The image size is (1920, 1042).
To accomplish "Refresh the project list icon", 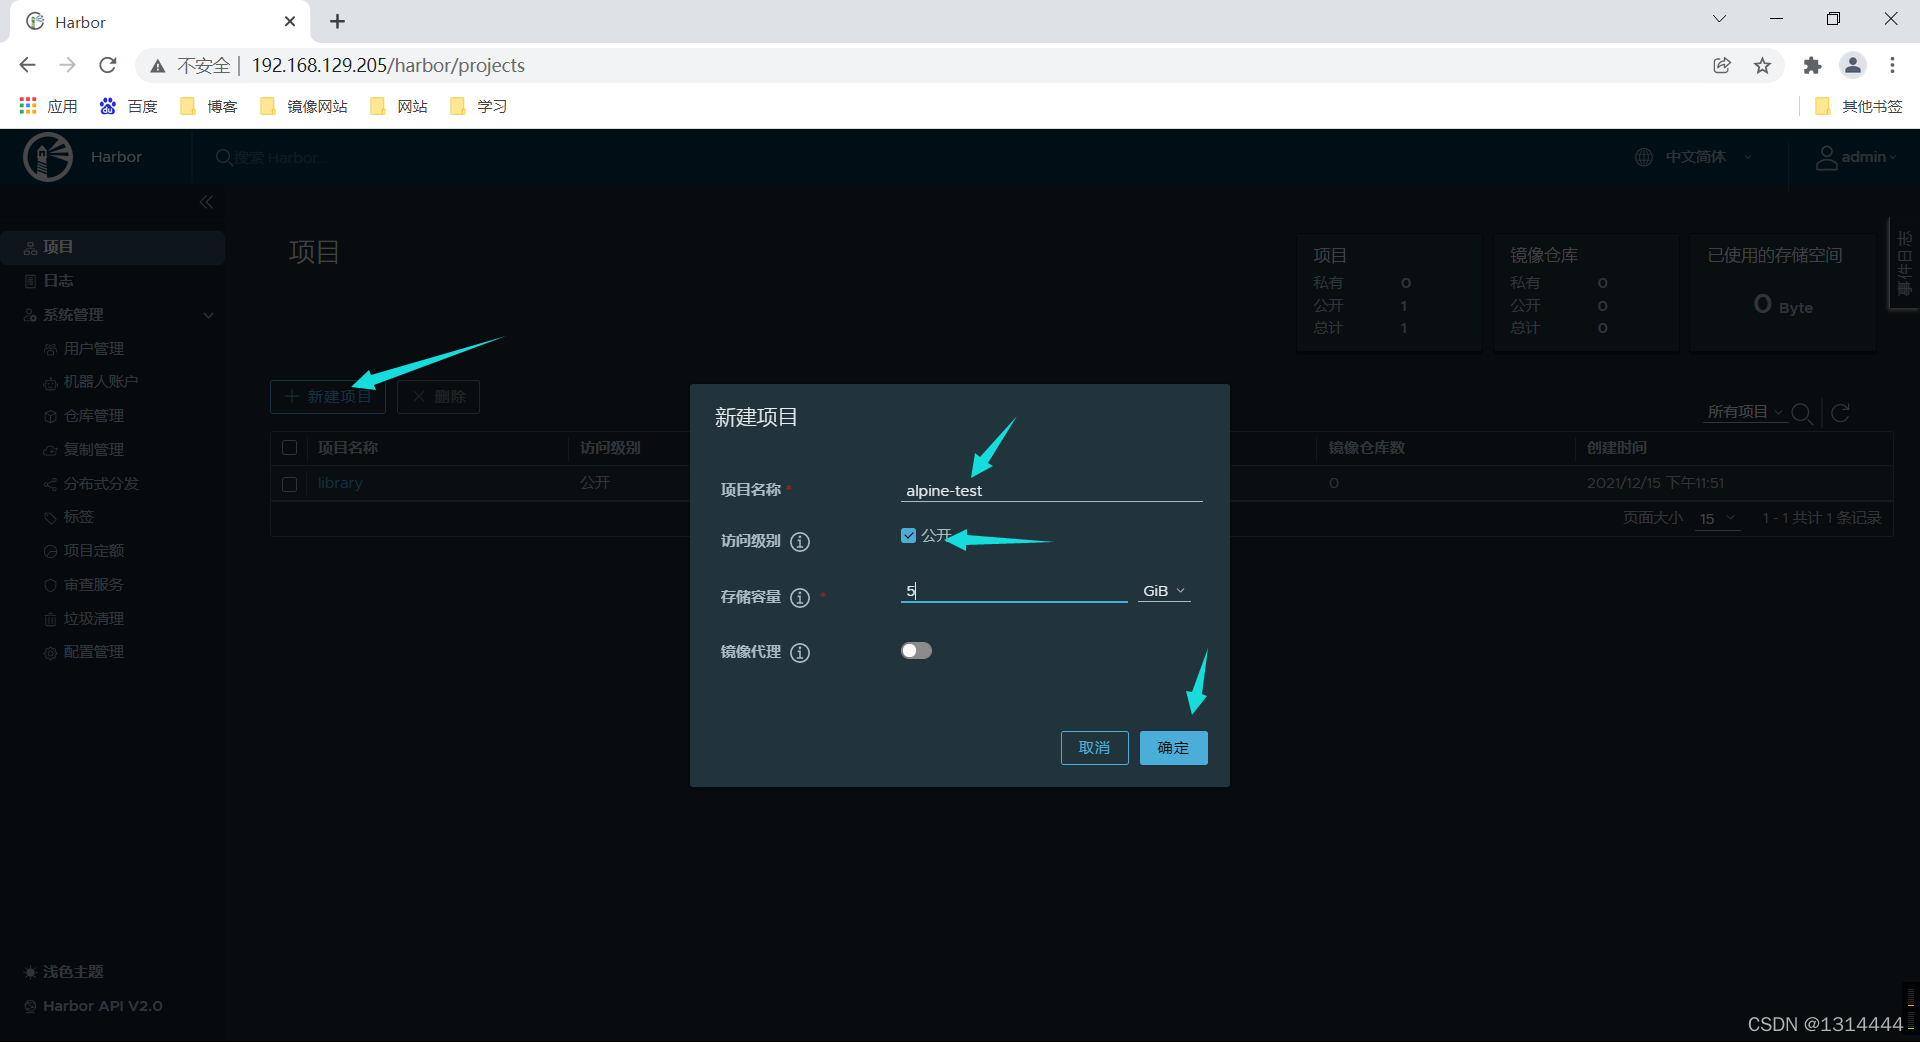I will tap(1840, 413).
